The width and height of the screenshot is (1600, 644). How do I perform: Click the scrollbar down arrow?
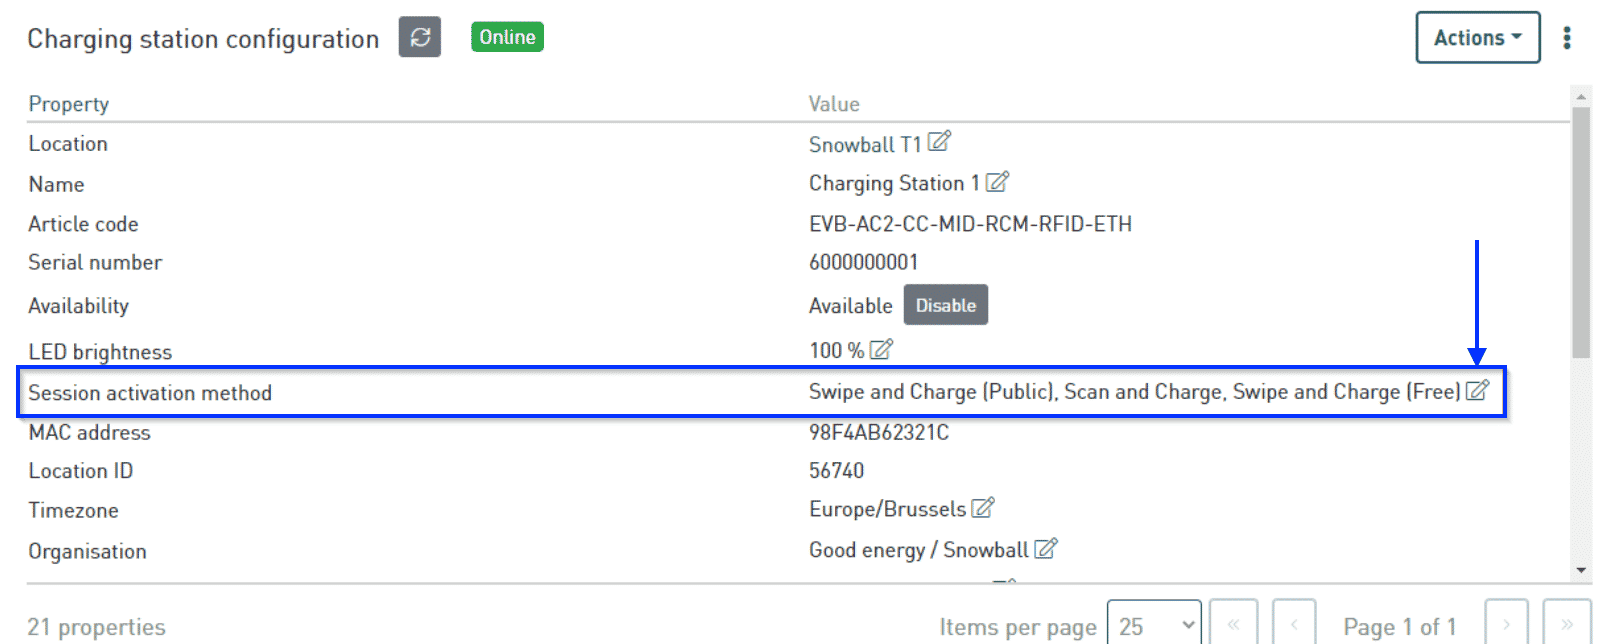(x=1581, y=570)
